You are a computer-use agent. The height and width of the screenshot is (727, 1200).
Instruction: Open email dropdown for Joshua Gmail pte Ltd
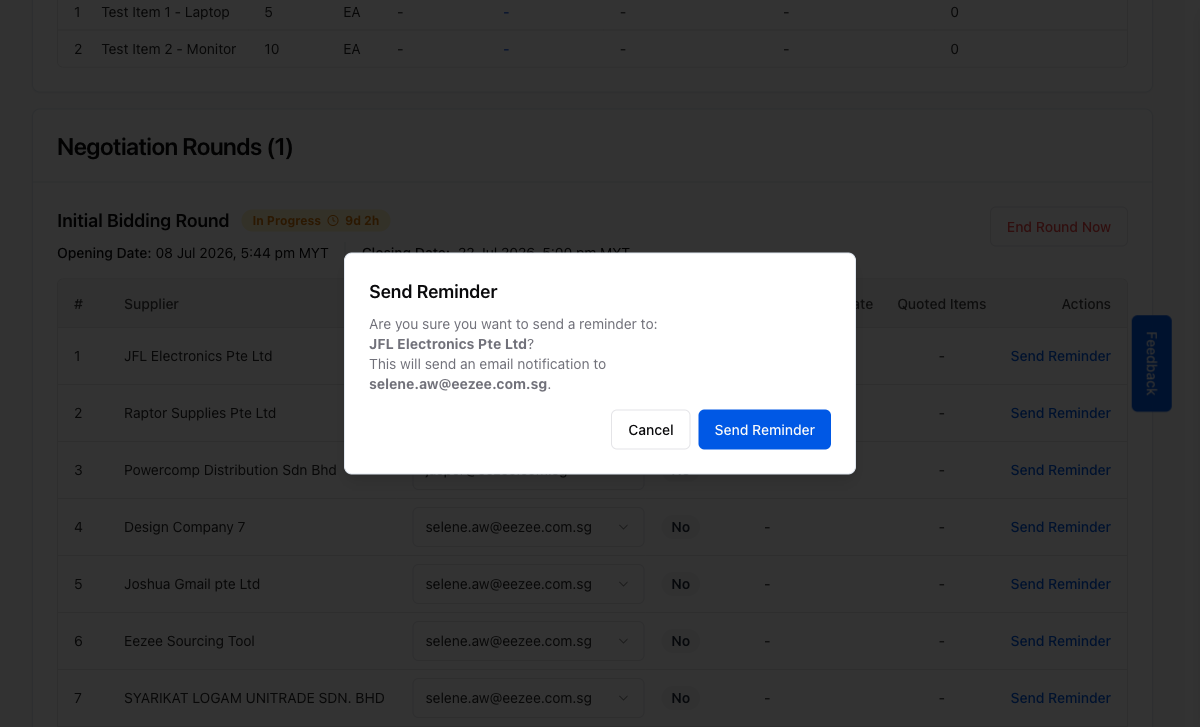(528, 584)
